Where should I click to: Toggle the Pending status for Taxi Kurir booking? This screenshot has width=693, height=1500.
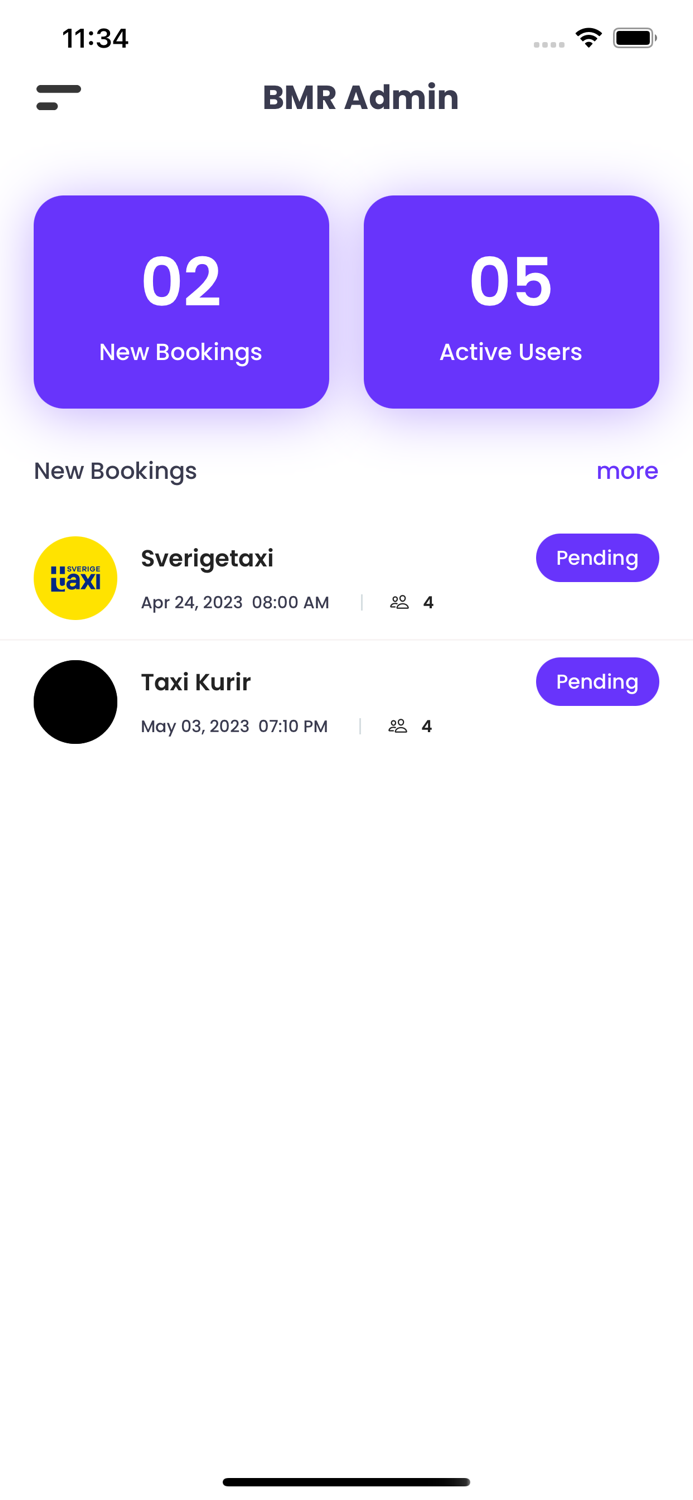point(597,681)
